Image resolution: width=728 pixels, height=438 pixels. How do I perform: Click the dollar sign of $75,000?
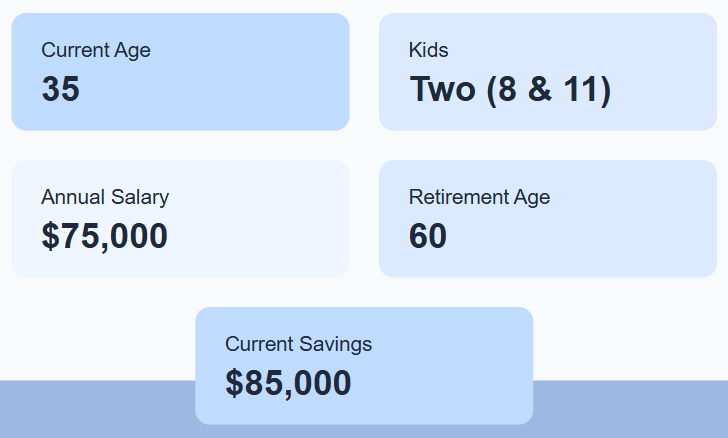(51, 236)
